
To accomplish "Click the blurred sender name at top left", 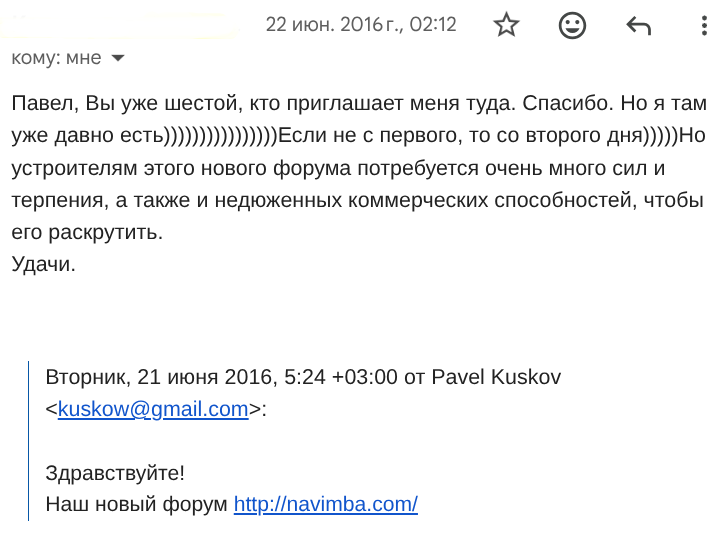I will click(119, 25).
